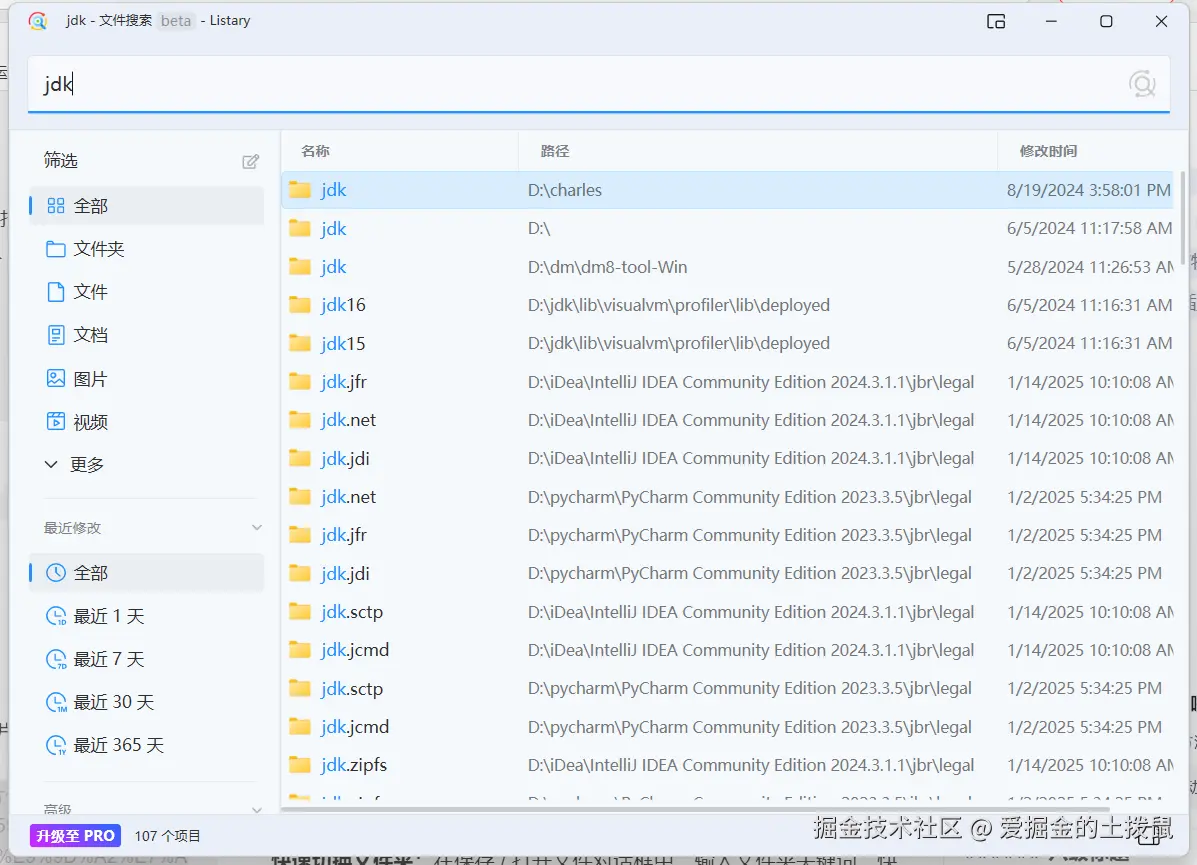Click folder icon of the jdk.zipfs row
The image size is (1197, 865).
coord(300,764)
